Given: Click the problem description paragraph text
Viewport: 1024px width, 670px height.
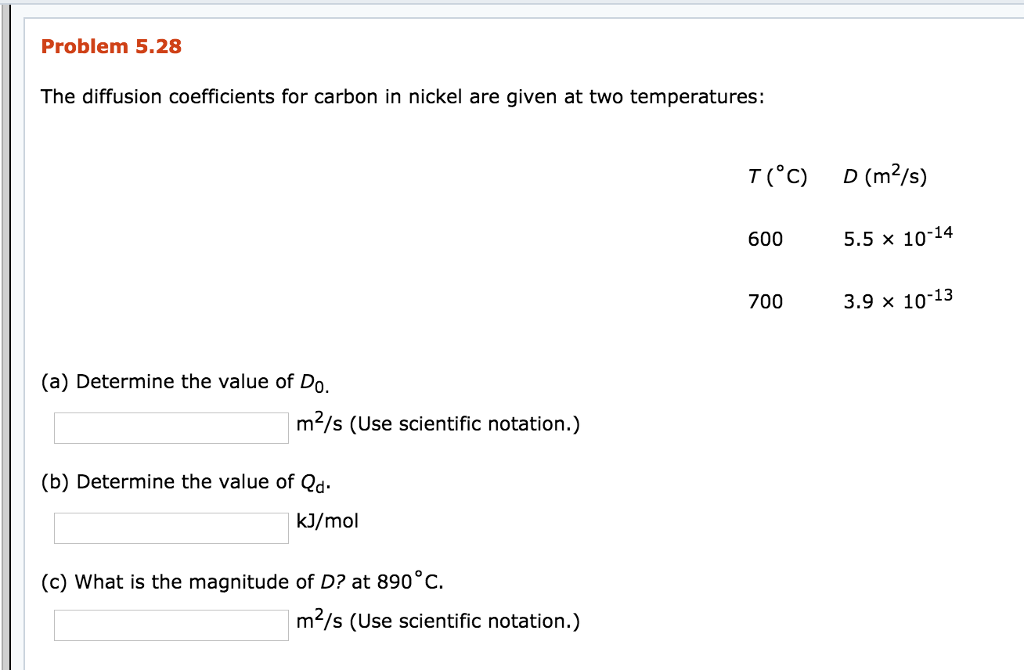Looking at the screenshot, I should tap(402, 96).
